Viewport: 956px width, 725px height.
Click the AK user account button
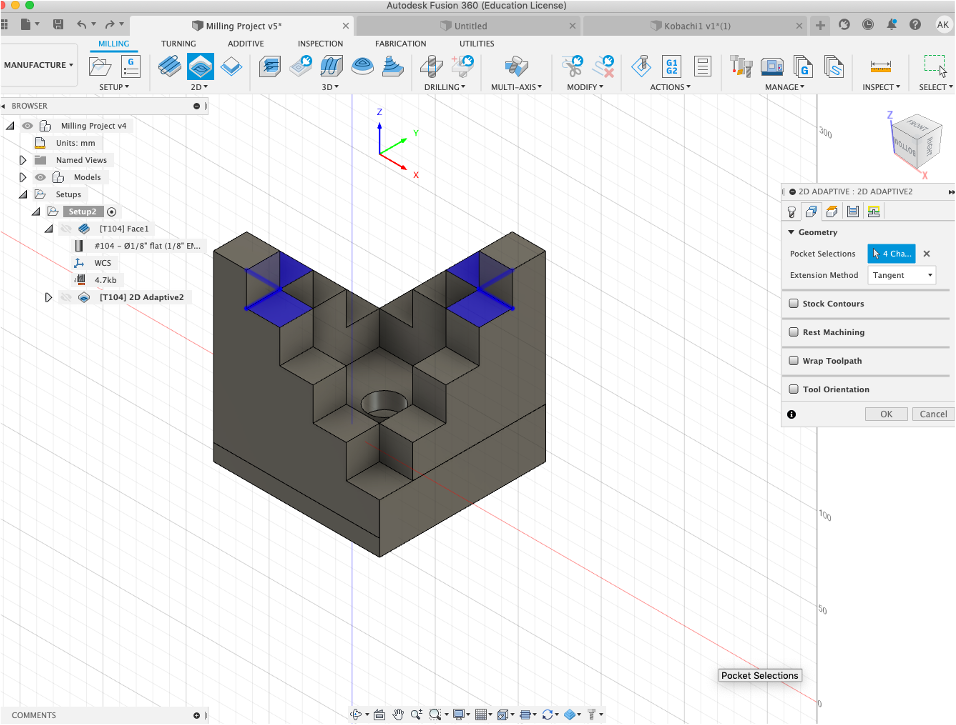(943, 25)
